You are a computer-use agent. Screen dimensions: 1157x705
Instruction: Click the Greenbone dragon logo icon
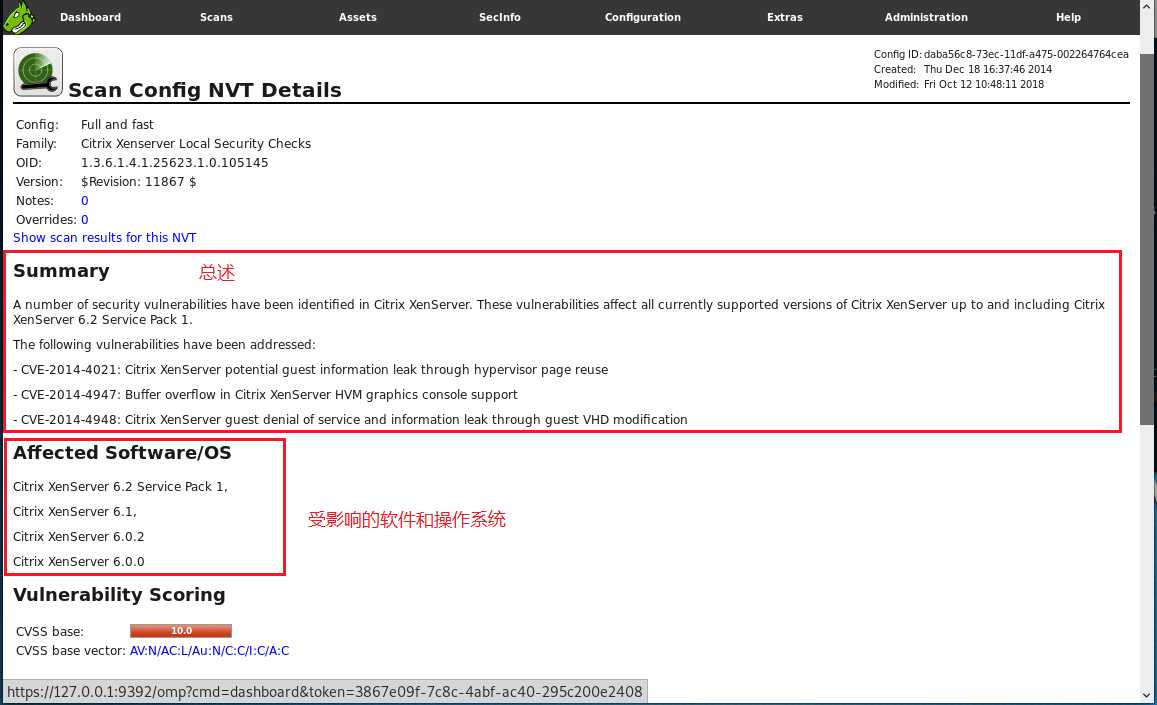tap(18, 17)
